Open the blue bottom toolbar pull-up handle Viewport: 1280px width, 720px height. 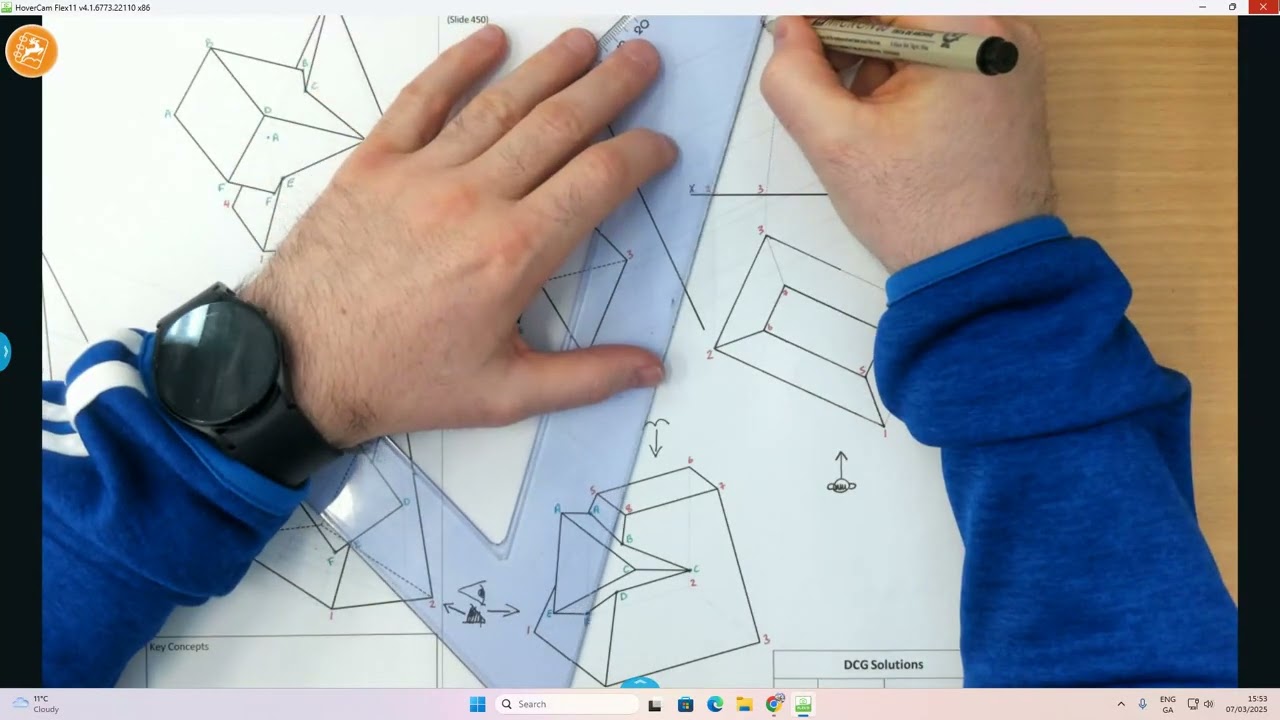[640, 683]
